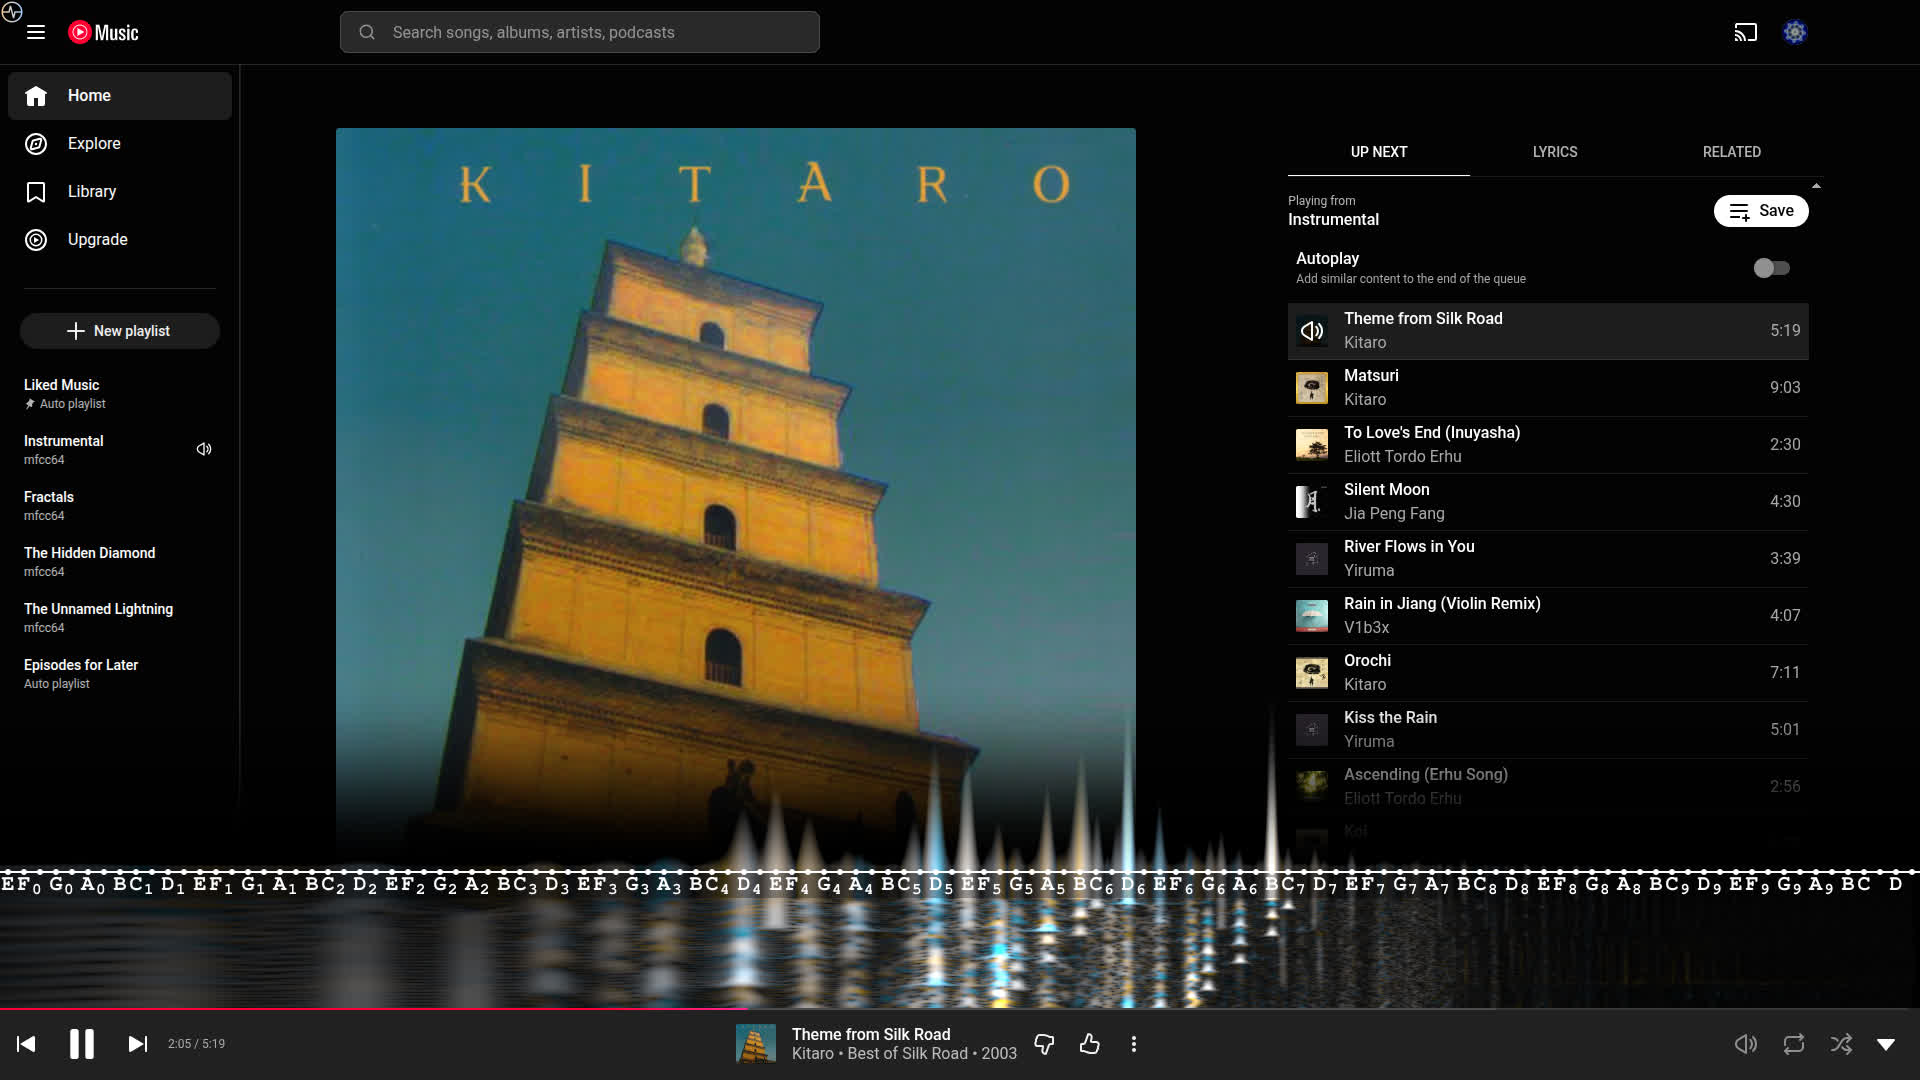Skip to the previous track
This screenshot has height=1080, width=1920.
tap(26, 1044)
